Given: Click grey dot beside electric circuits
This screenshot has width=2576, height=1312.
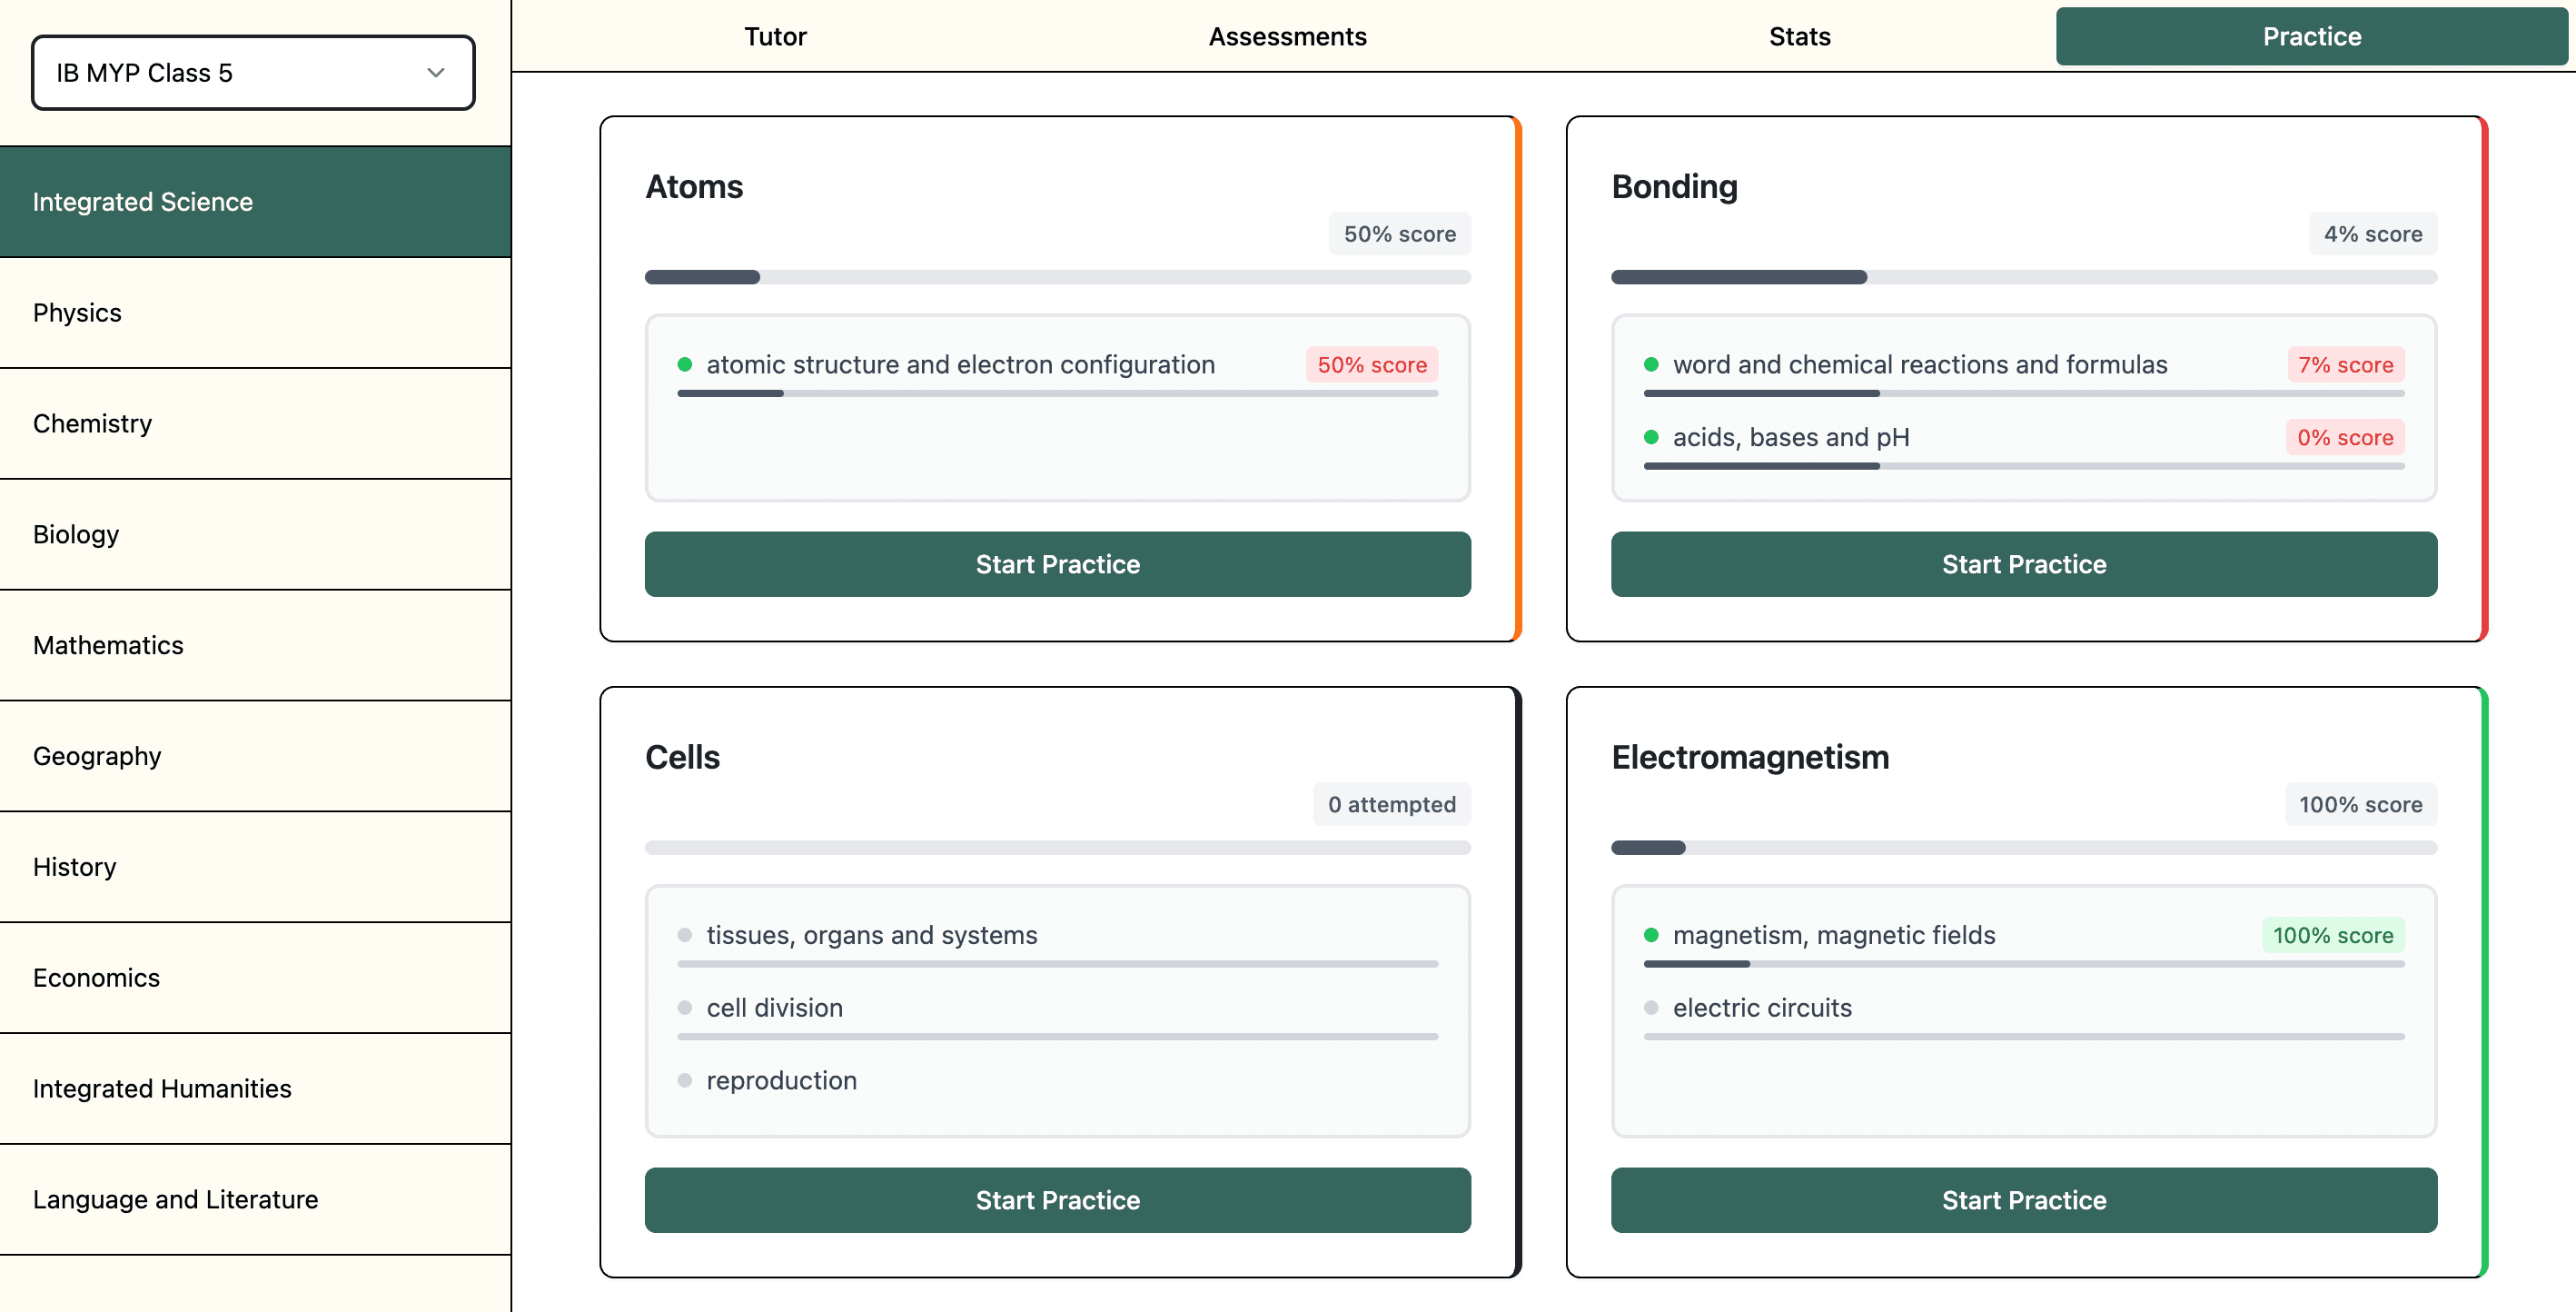Looking at the screenshot, I should 1651,1008.
